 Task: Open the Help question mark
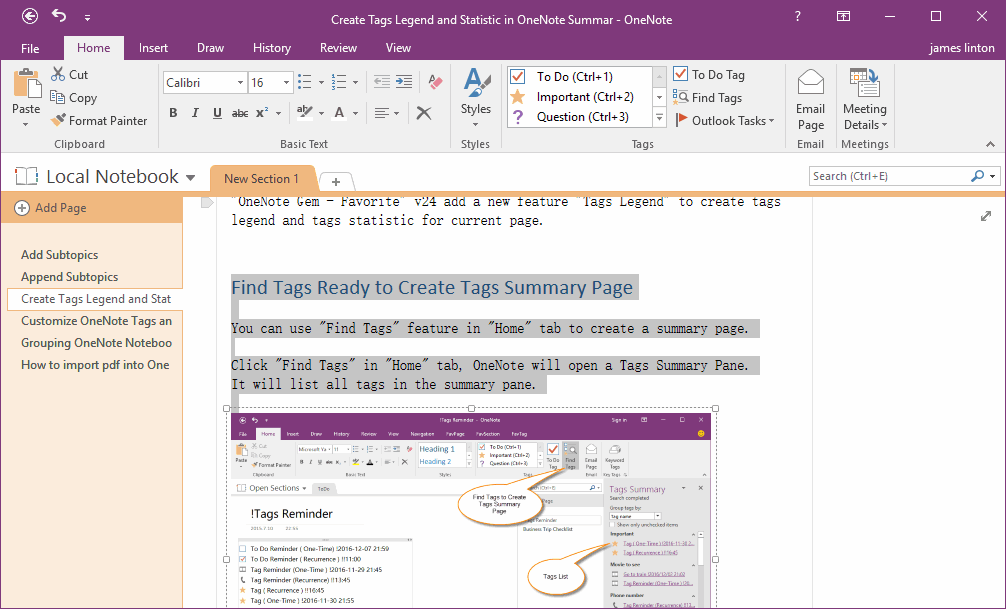click(797, 16)
